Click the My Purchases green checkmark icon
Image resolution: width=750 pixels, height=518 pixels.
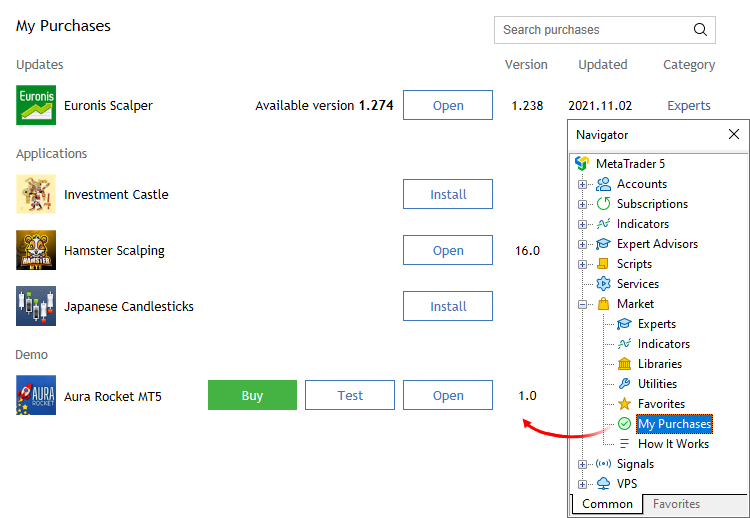pyautogui.click(x=624, y=424)
